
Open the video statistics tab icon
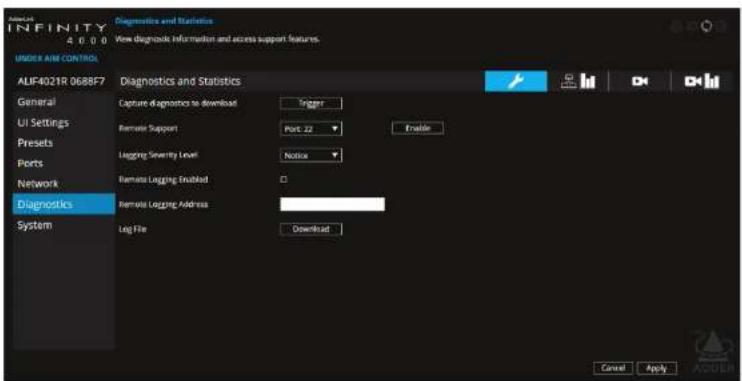[702, 81]
